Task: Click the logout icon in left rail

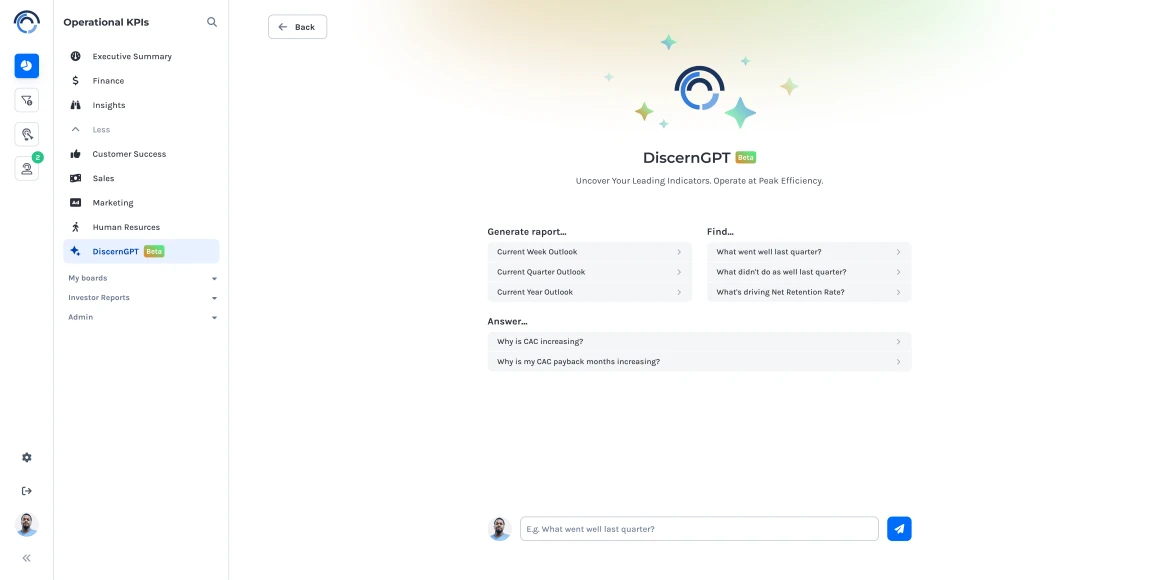Action: [27, 490]
